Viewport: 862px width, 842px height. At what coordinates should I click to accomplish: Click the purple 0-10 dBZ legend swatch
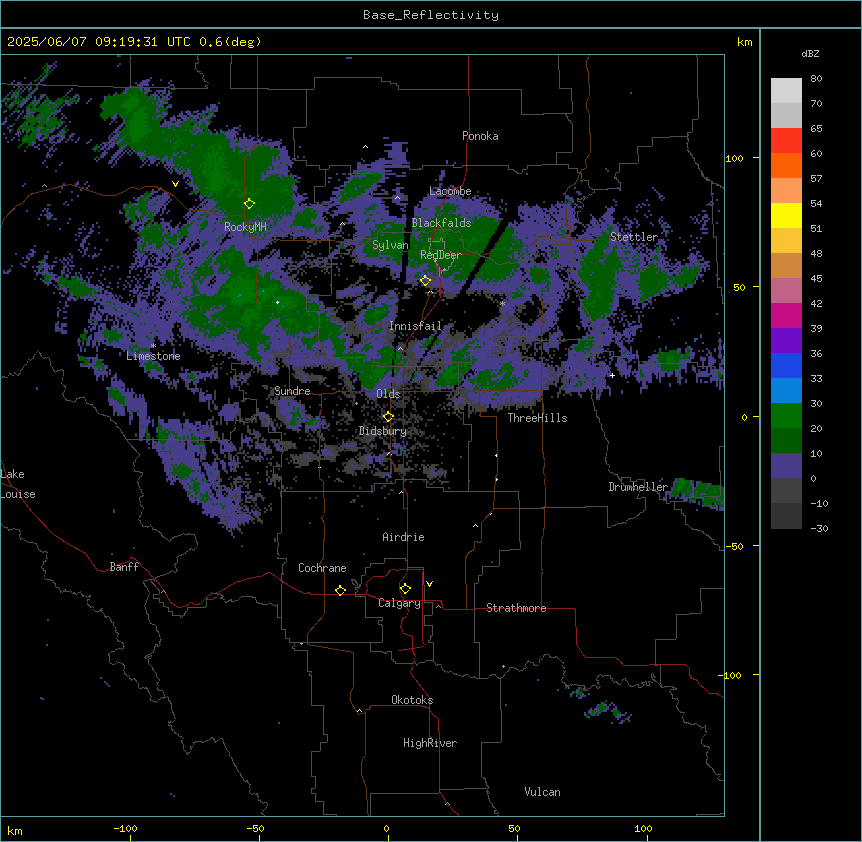(786, 466)
